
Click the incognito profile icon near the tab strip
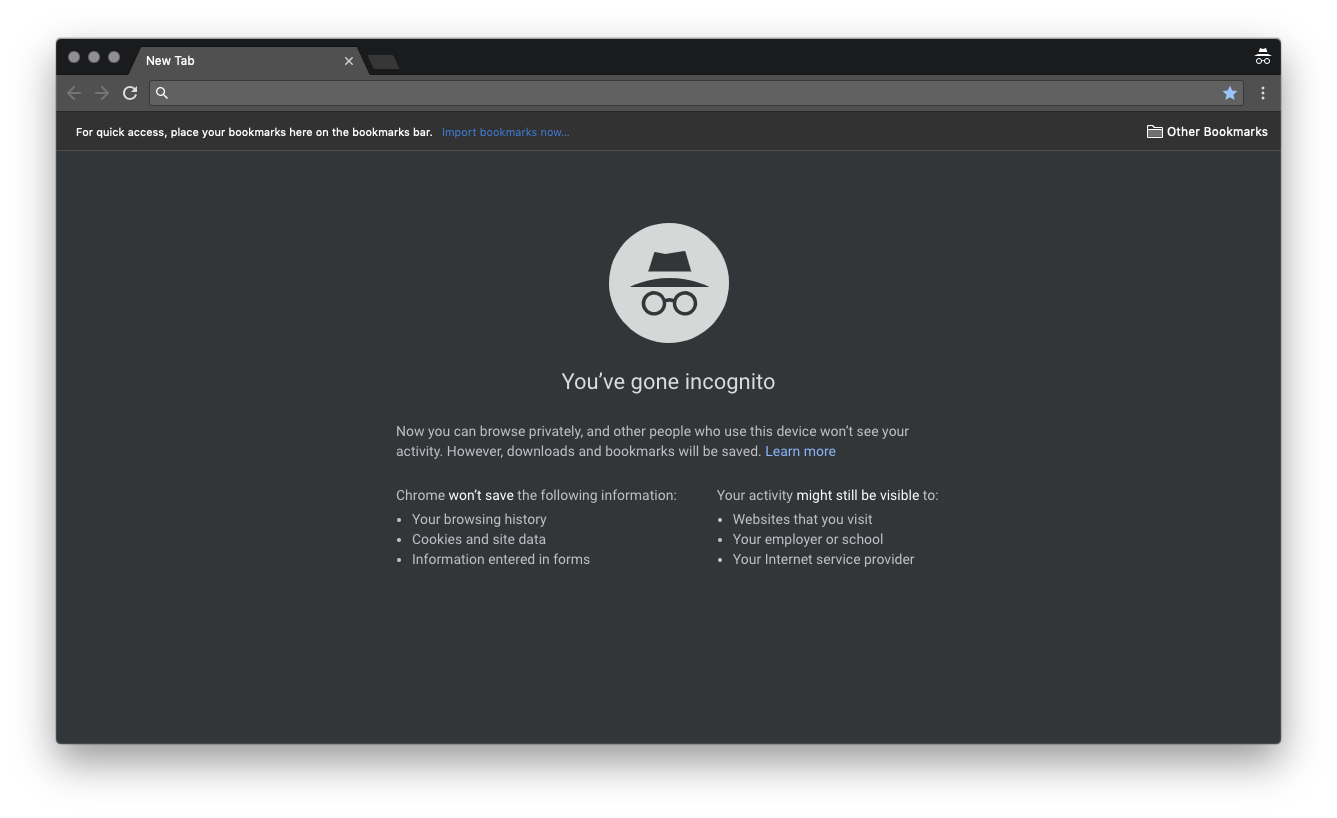pyautogui.click(x=1262, y=56)
